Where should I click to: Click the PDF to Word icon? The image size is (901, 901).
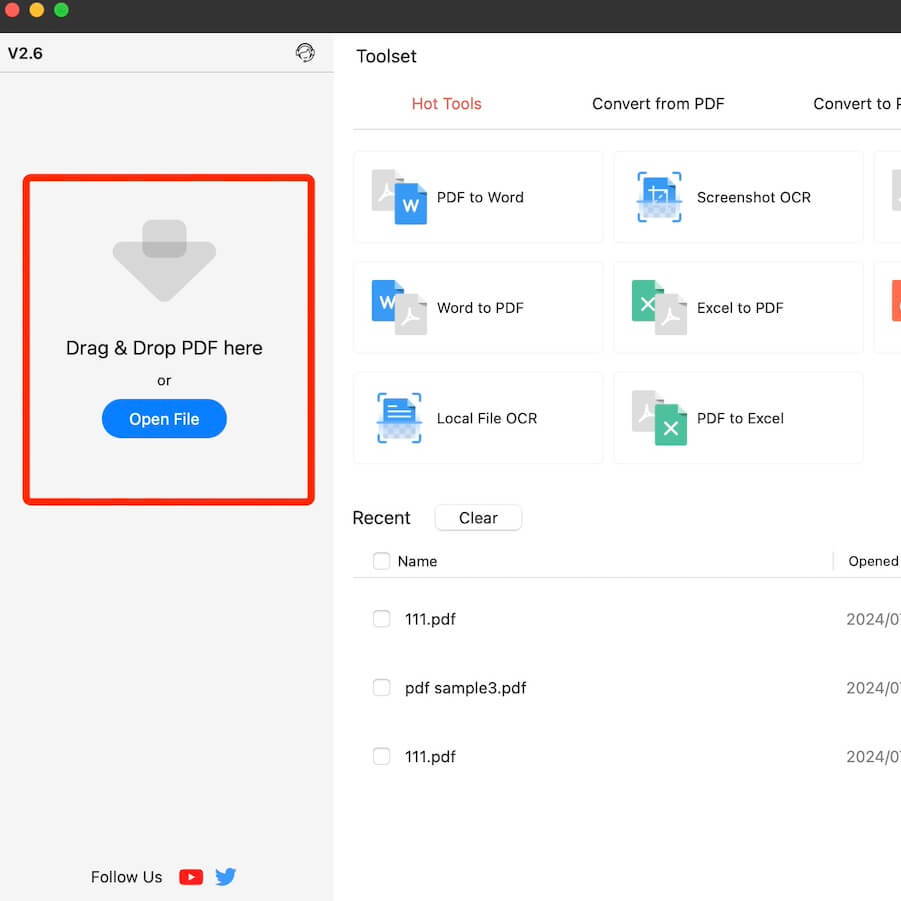(399, 197)
